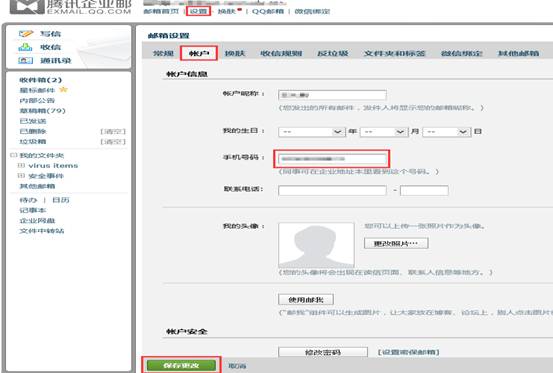Open 设置 in the top navigation
The image size is (553, 373).
198,11
